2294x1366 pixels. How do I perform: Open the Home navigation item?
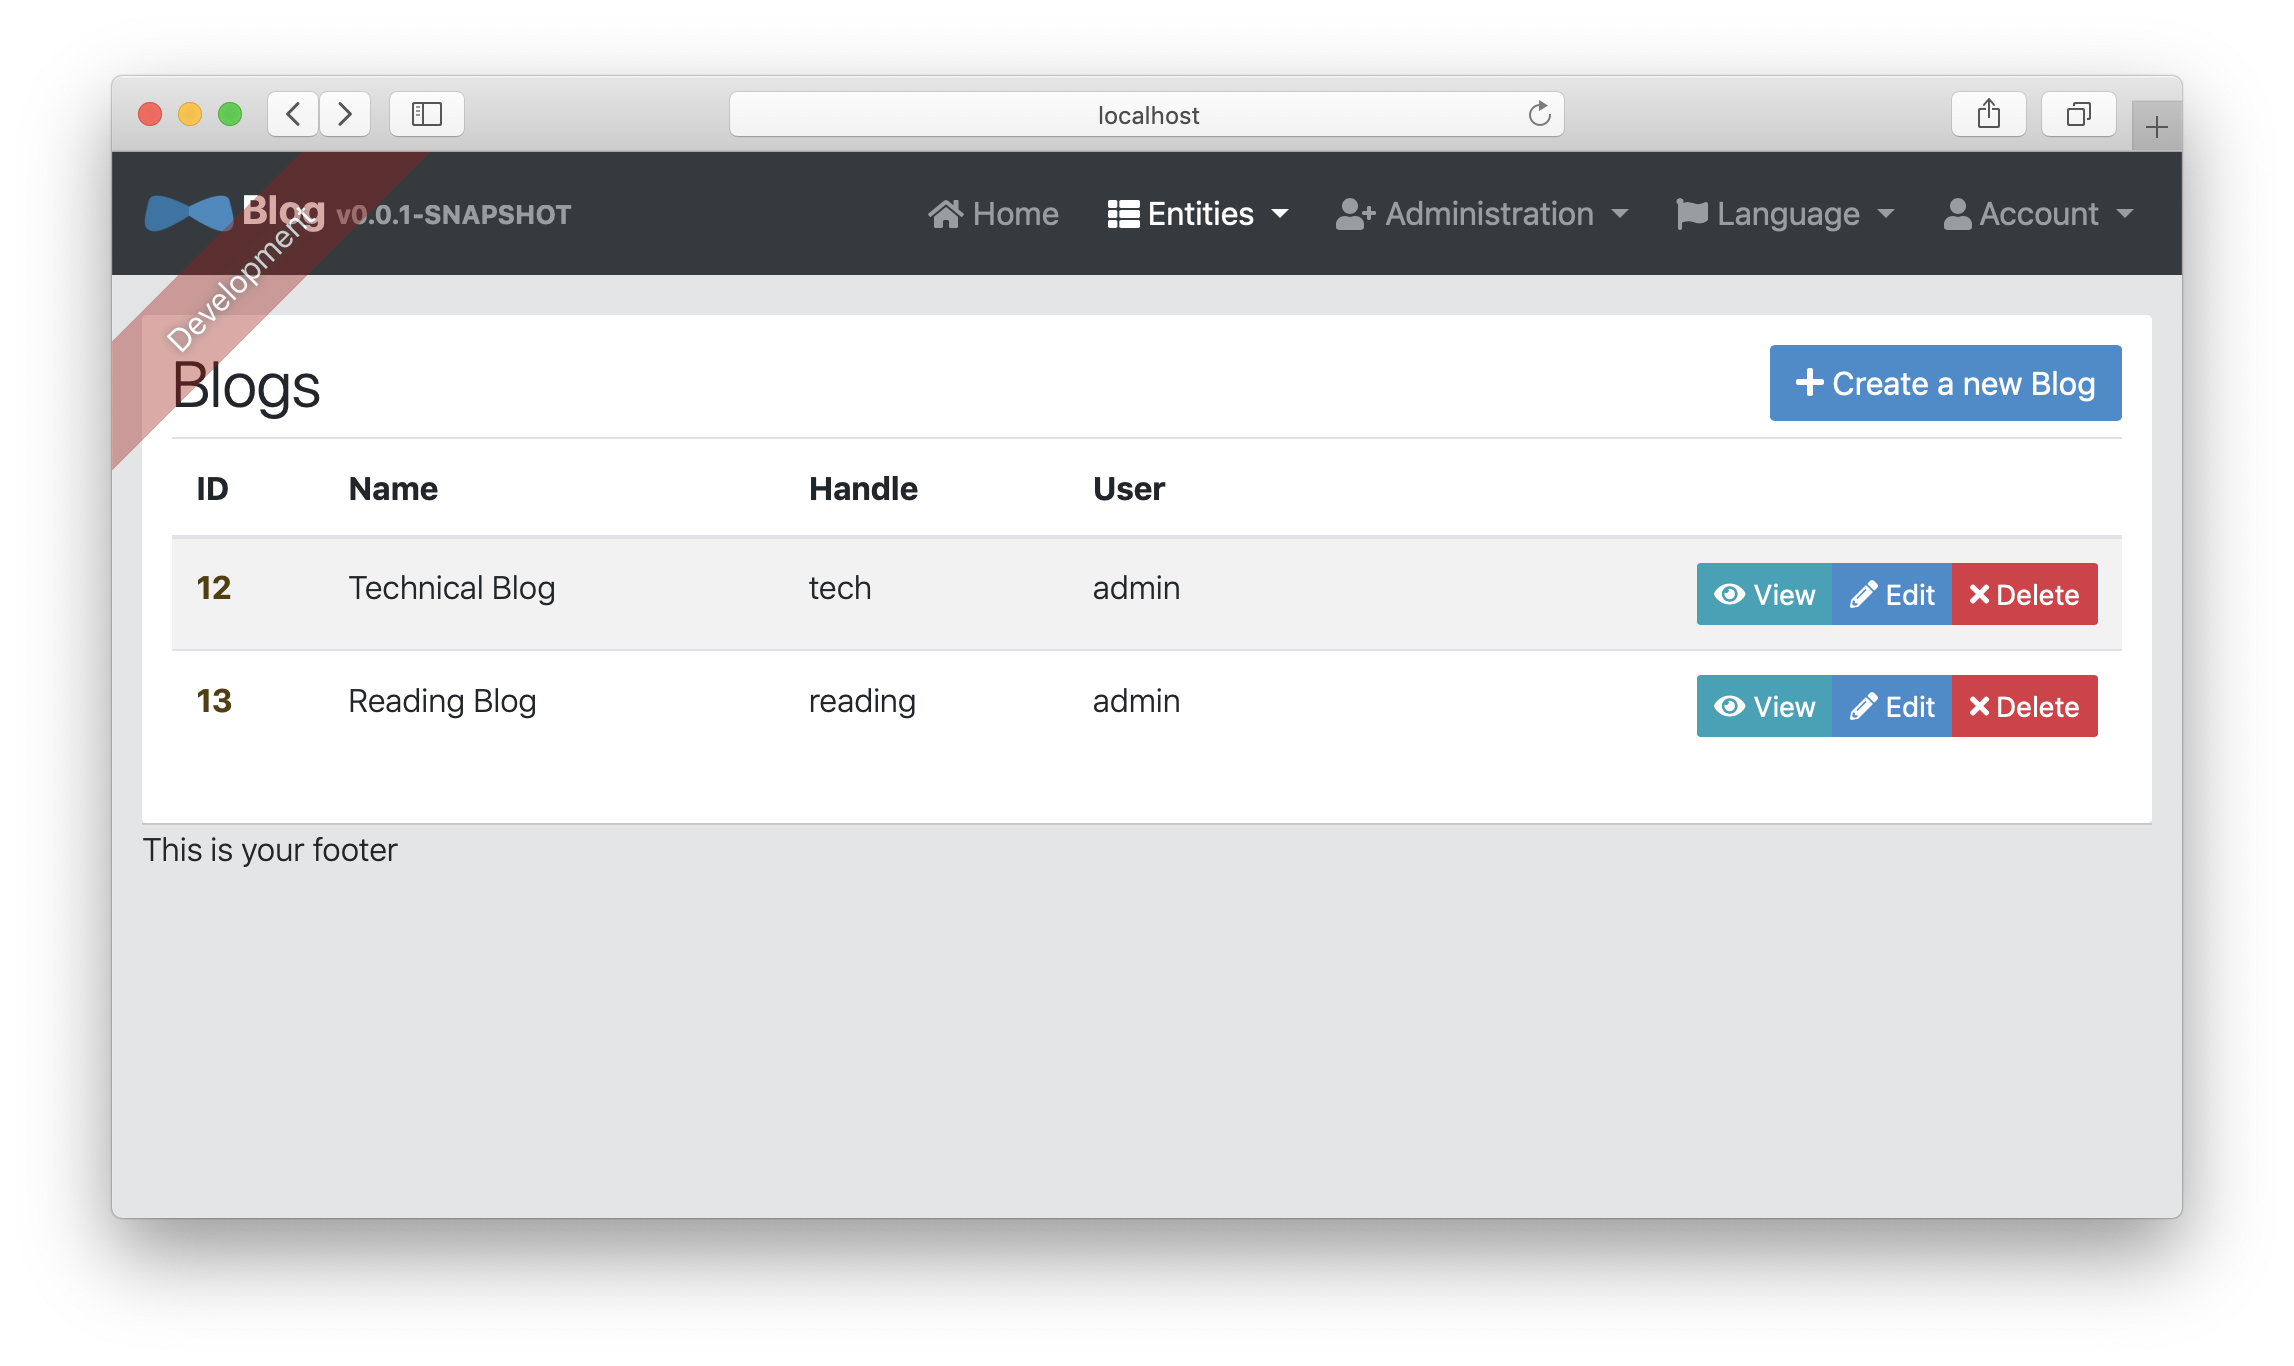[x=993, y=214]
